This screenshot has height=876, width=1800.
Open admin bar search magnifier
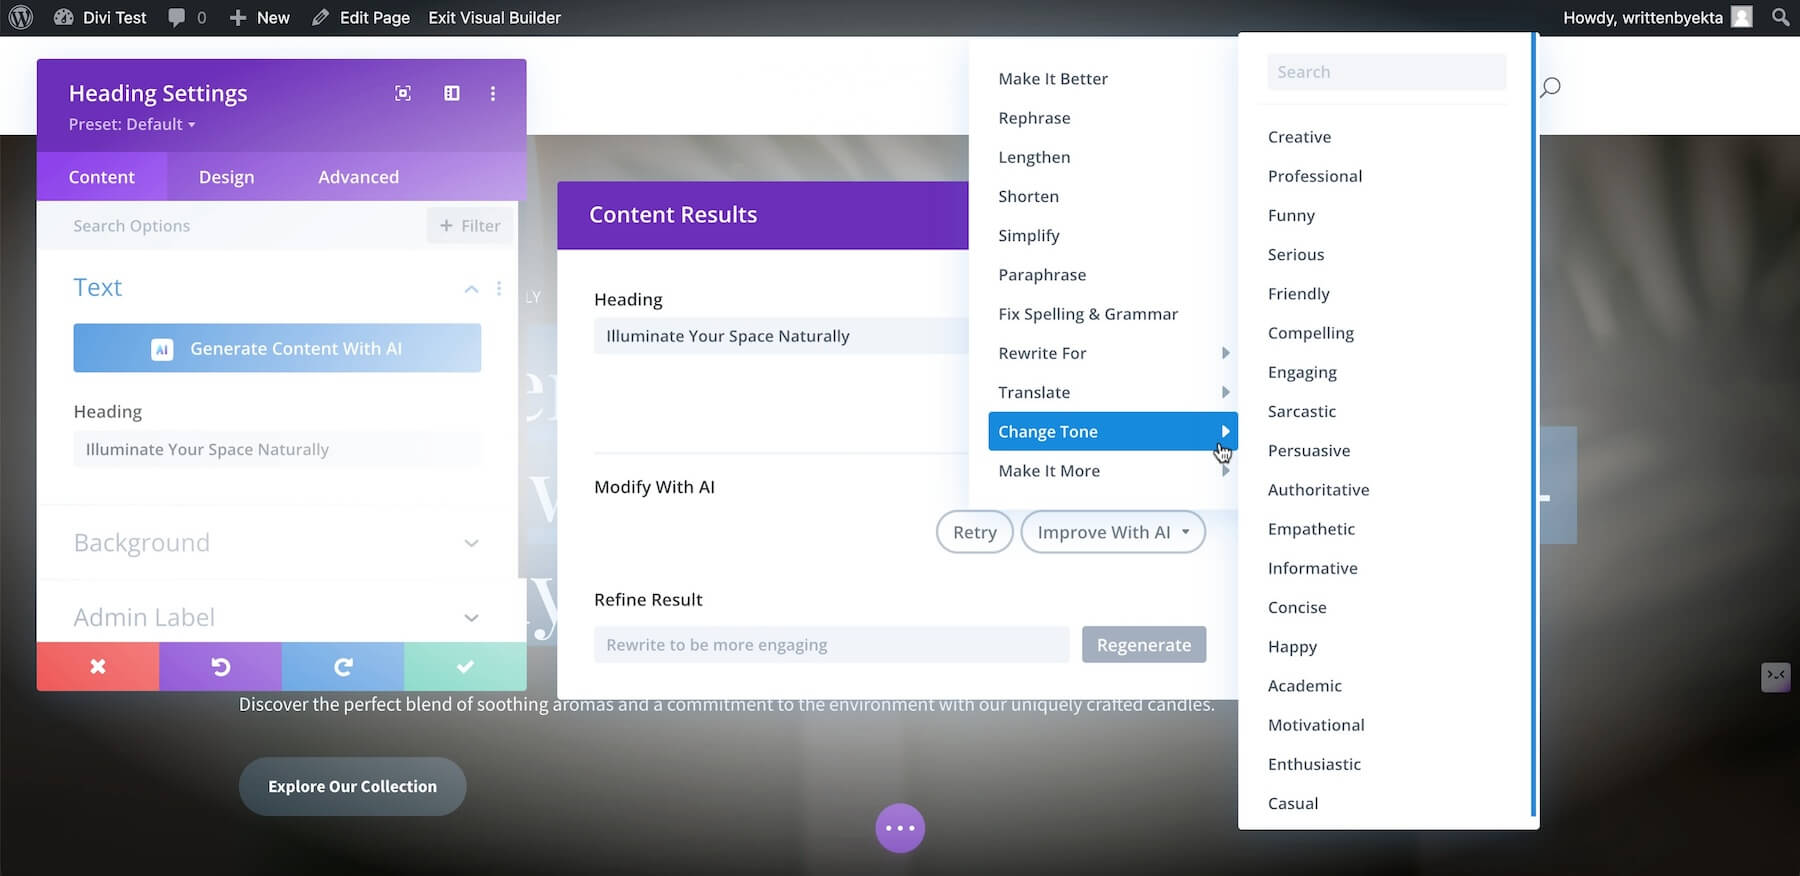pyautogui.click(x=1780, y=17)
